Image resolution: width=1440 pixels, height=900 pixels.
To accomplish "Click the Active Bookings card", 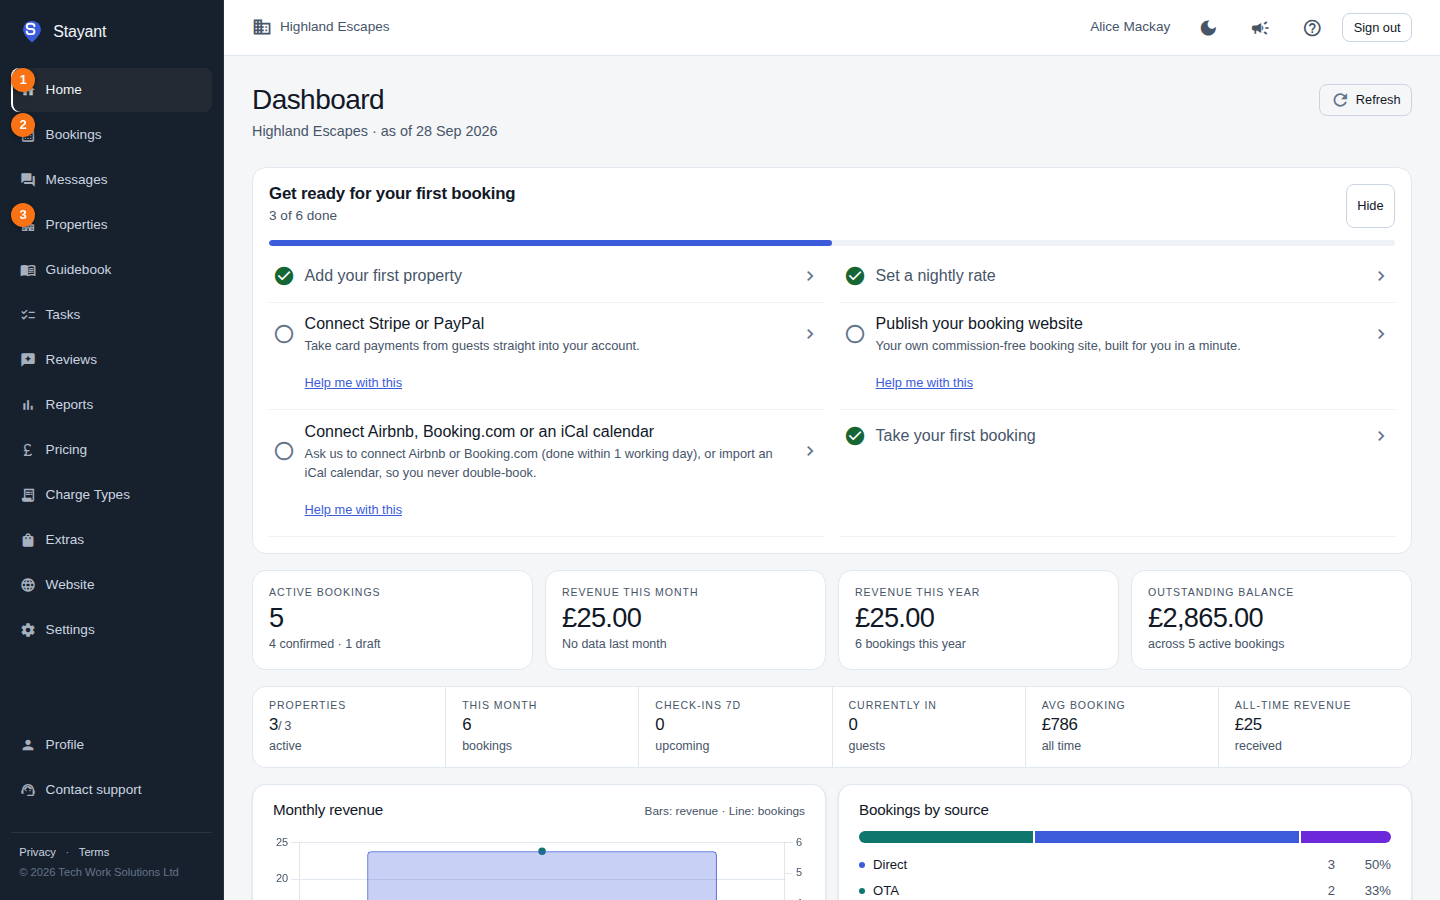I will point(392,620).
